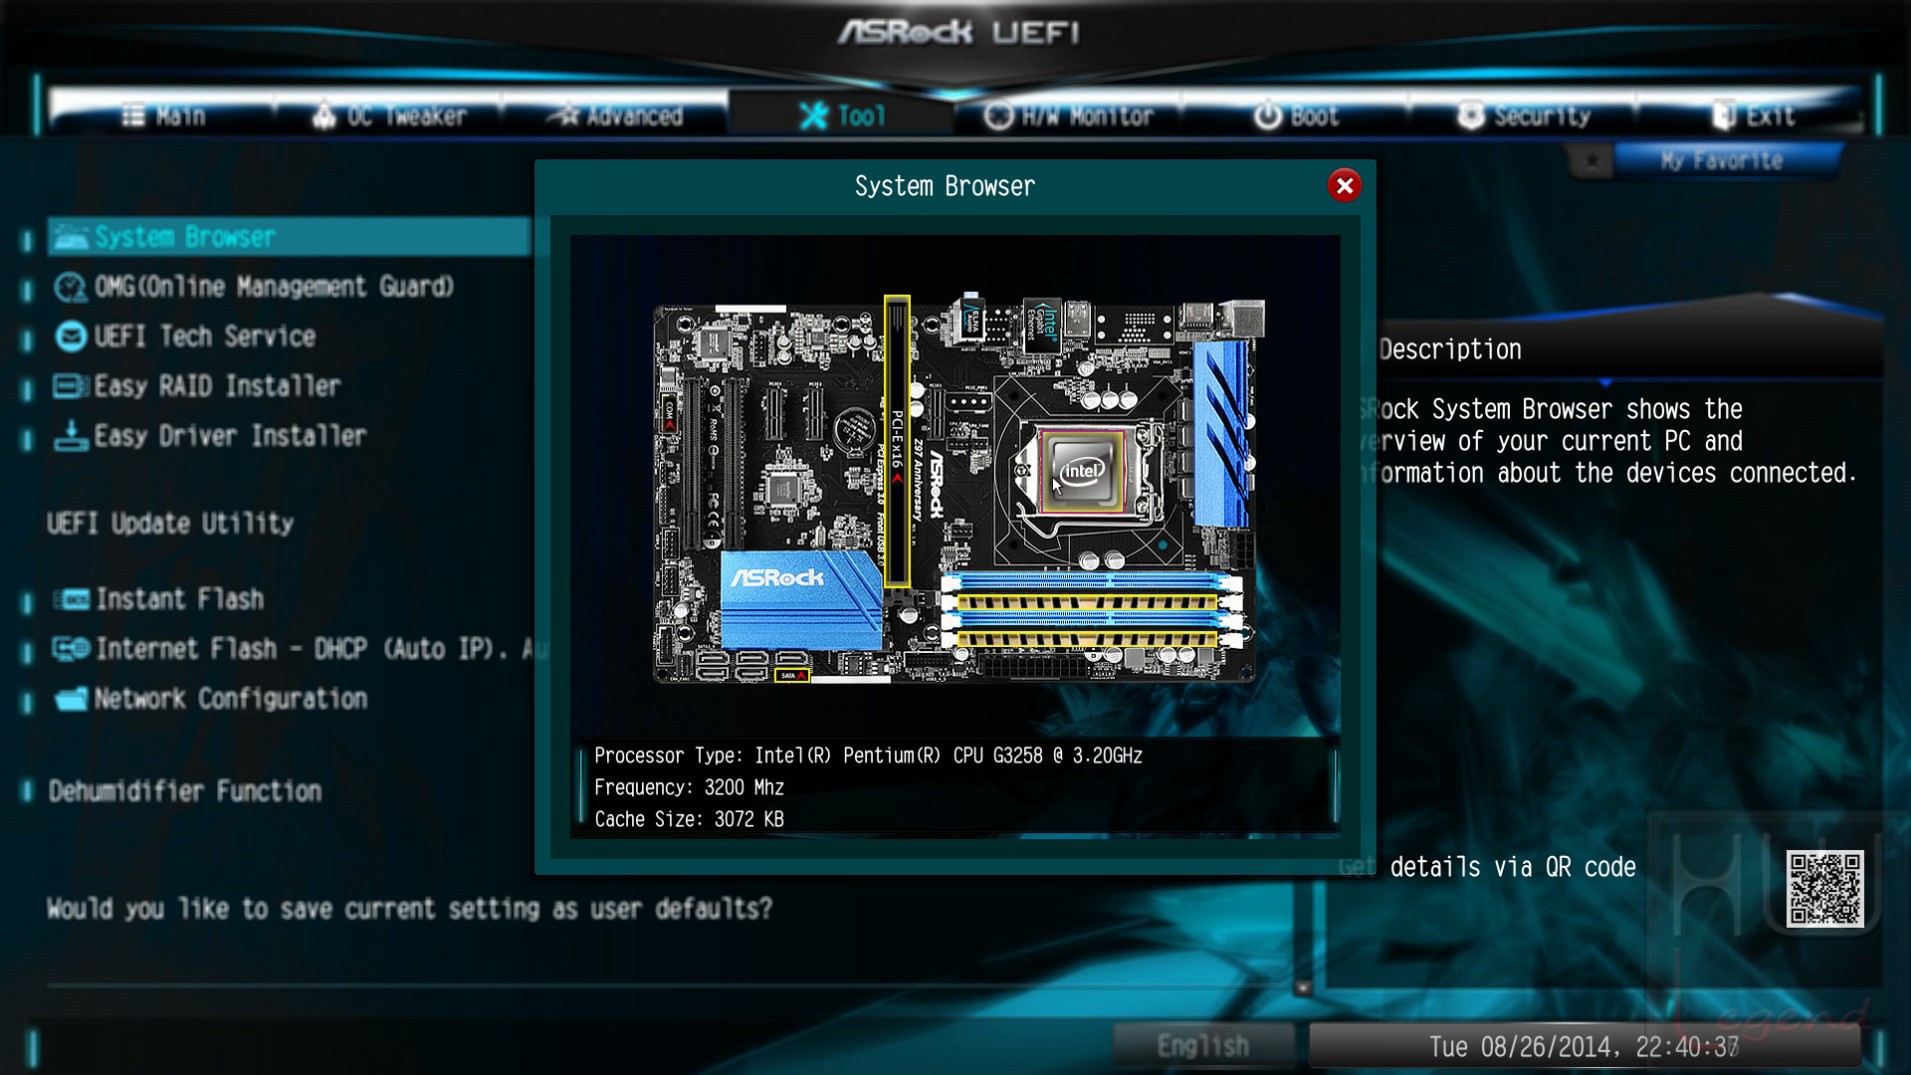Click the Tool tab wrench icon
The width and height of the screenshot is (1911, 1075).
click(813, 116)
